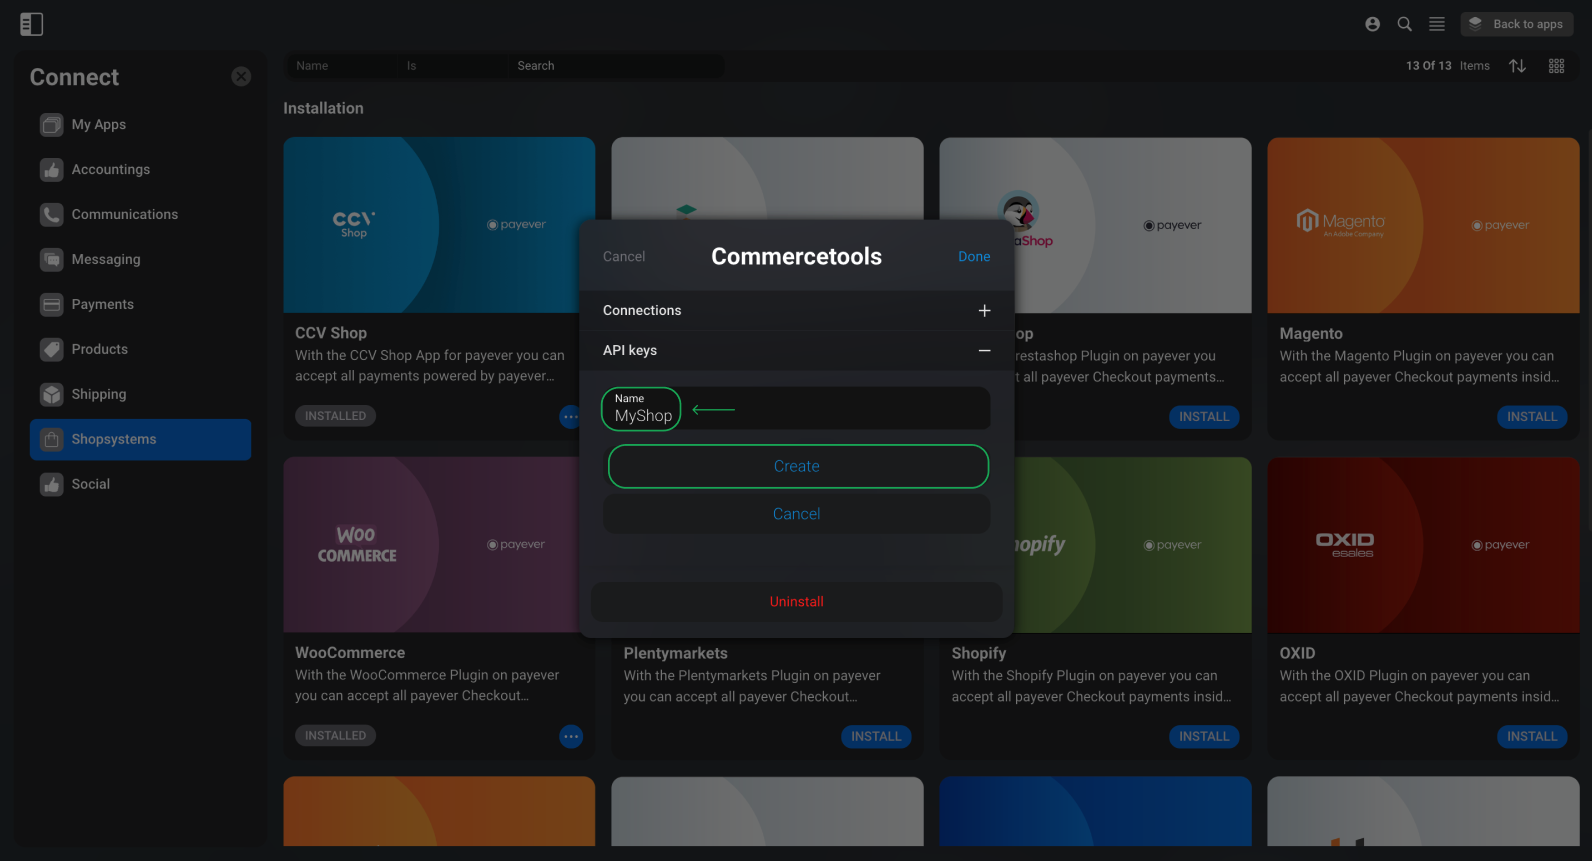Click the Shopify title text

[x=979, y=654]
